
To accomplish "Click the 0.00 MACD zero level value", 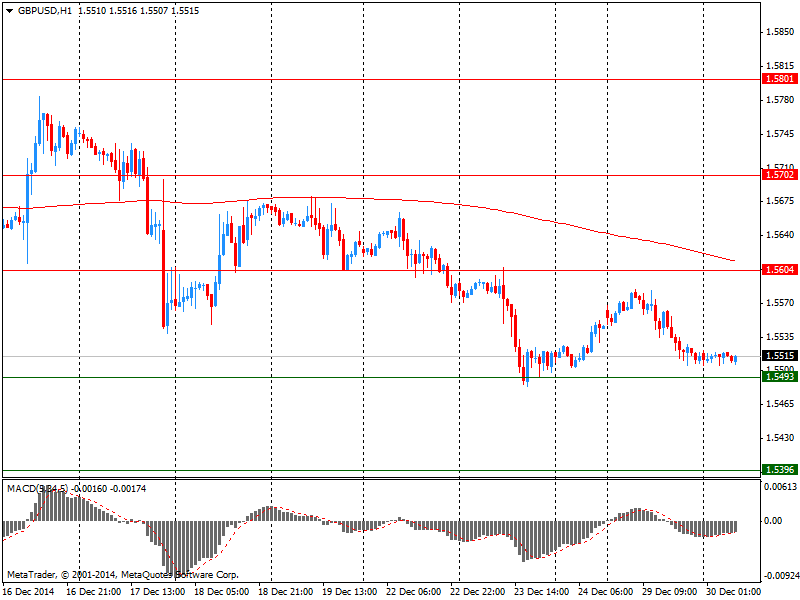I will [x=773, y=520].
